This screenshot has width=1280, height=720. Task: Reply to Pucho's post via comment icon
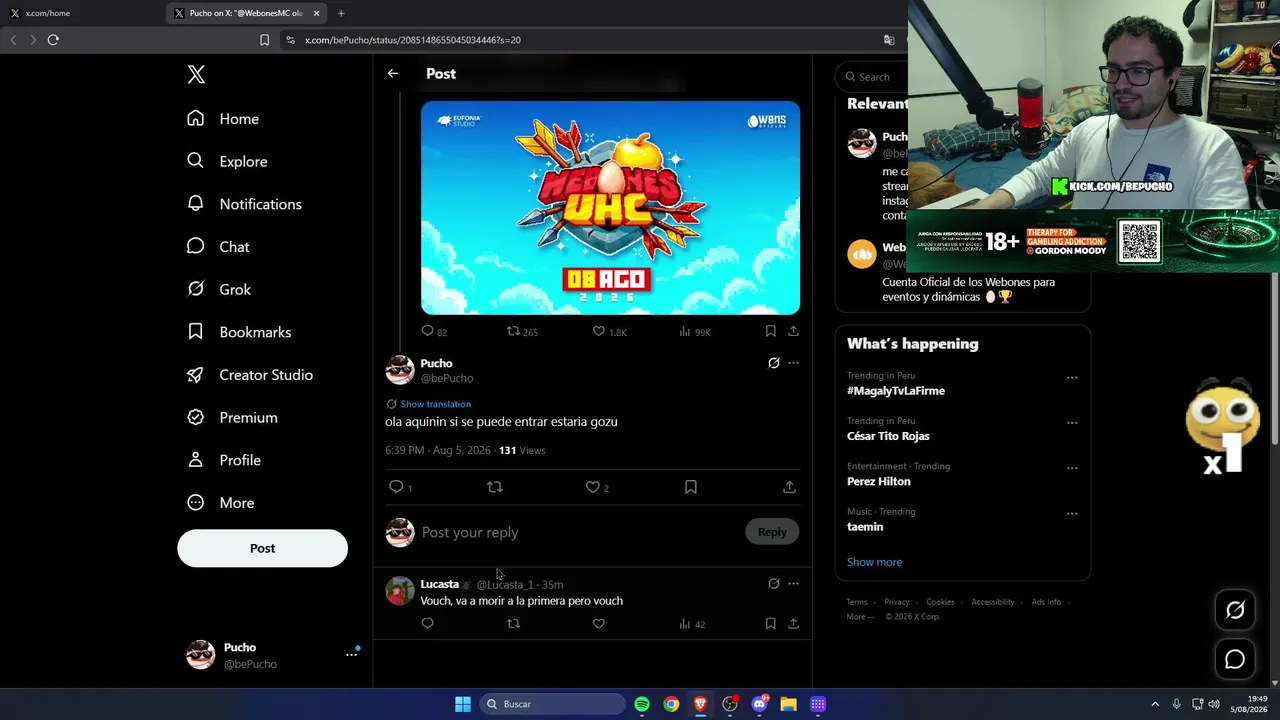396,487
